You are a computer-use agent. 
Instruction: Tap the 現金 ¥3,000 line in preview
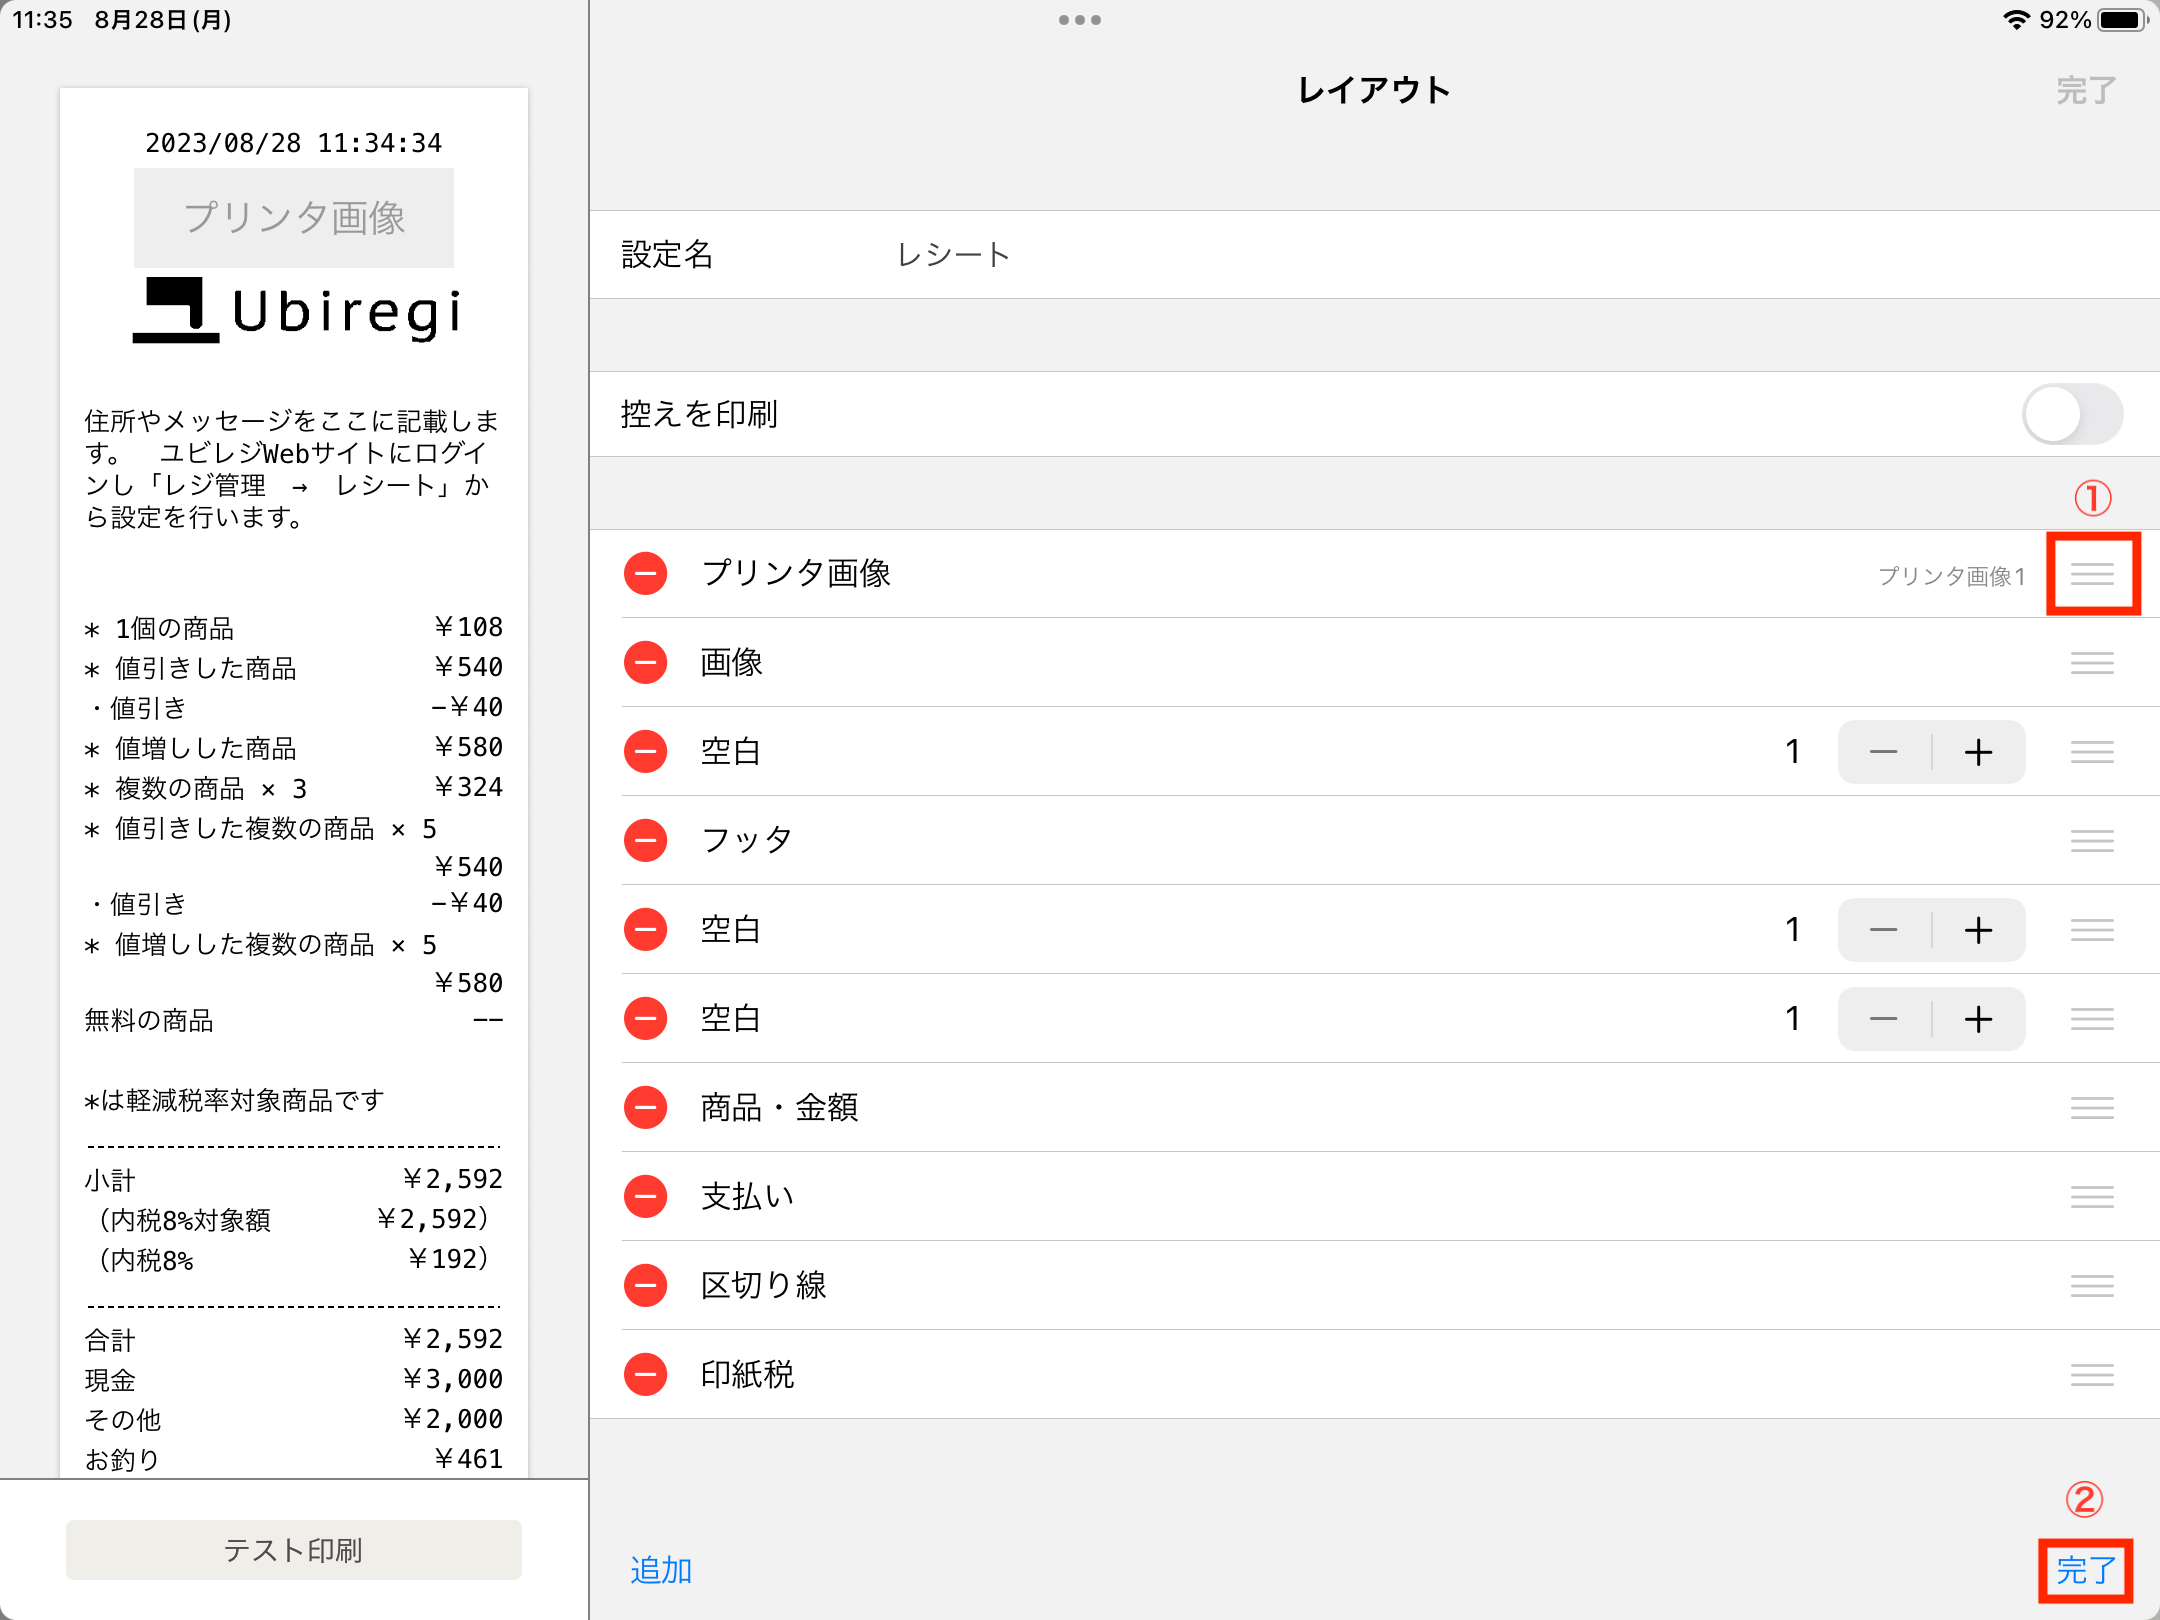[x=294, y=1379]
